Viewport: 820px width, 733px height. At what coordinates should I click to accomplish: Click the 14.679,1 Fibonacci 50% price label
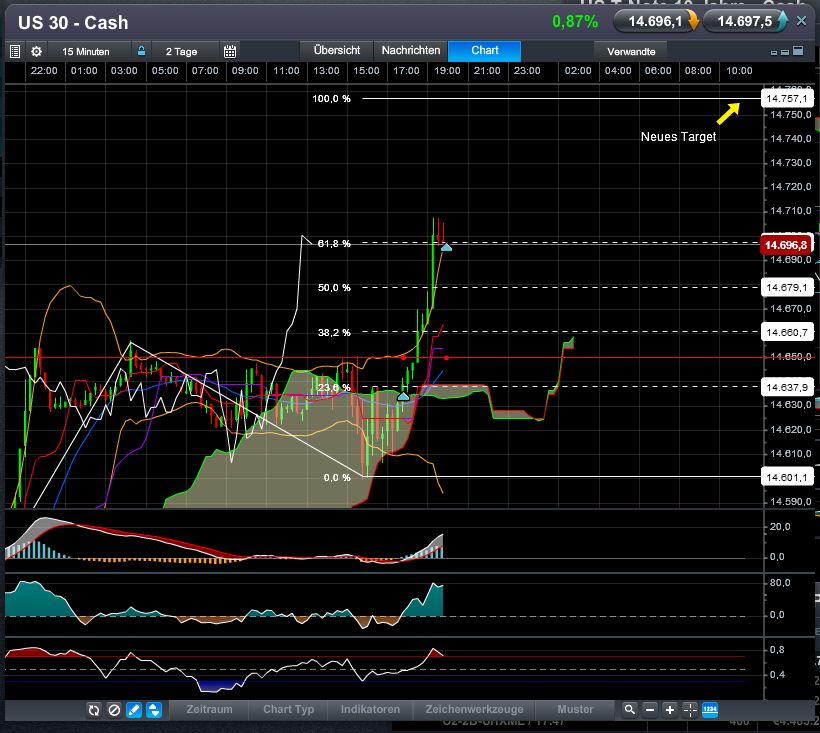pyautogui.click(x=787, y=287)
